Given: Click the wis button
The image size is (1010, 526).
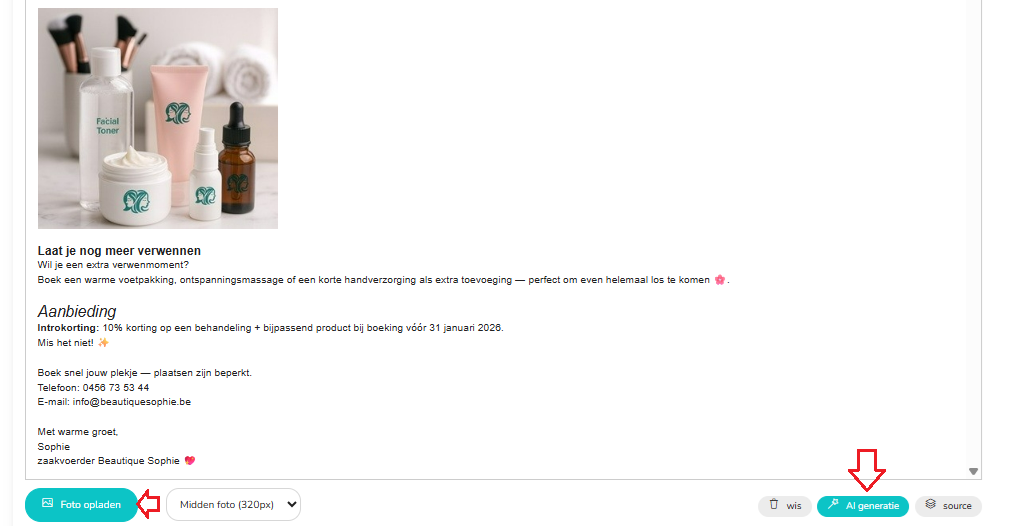Looking at the screenshot, I should pos(785,506).
